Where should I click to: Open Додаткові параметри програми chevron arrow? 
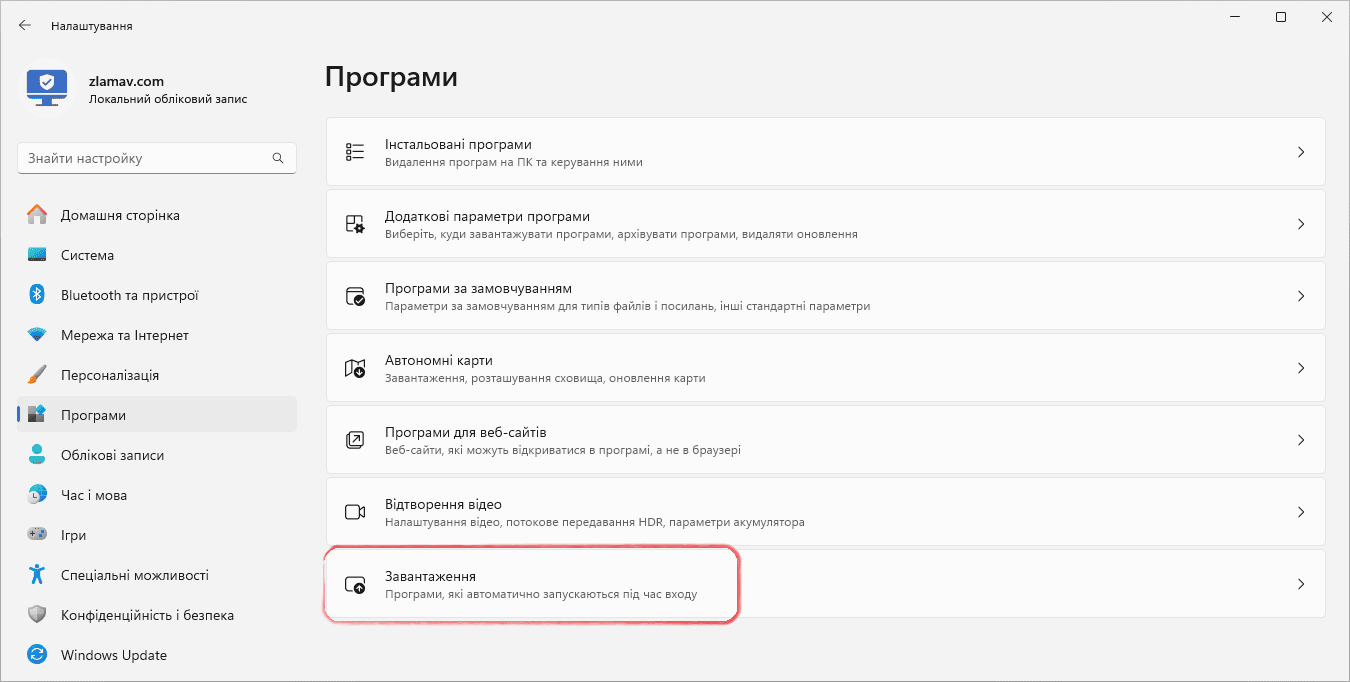(x=1301, y=224)
